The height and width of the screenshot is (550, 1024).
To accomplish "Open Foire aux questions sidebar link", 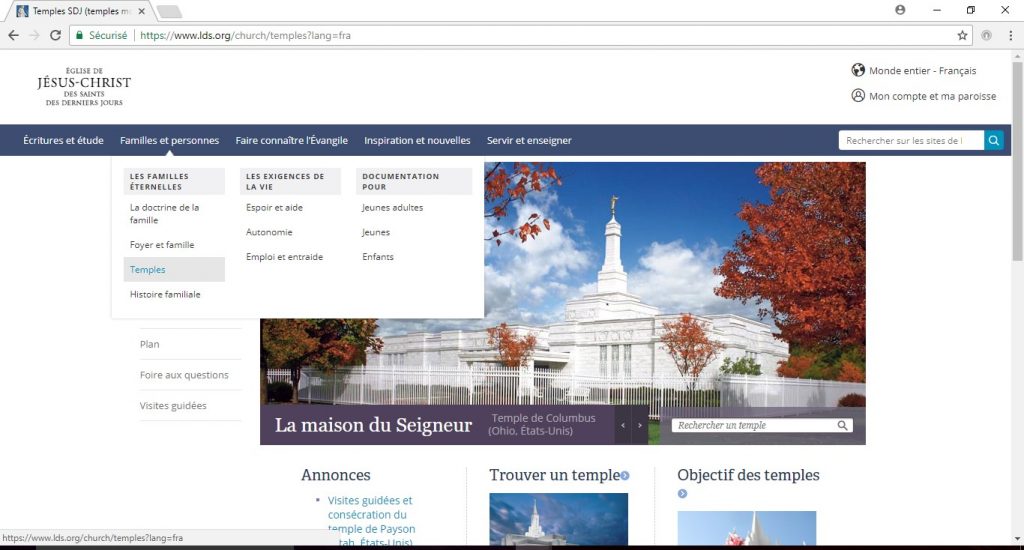I will pos(184,375).
